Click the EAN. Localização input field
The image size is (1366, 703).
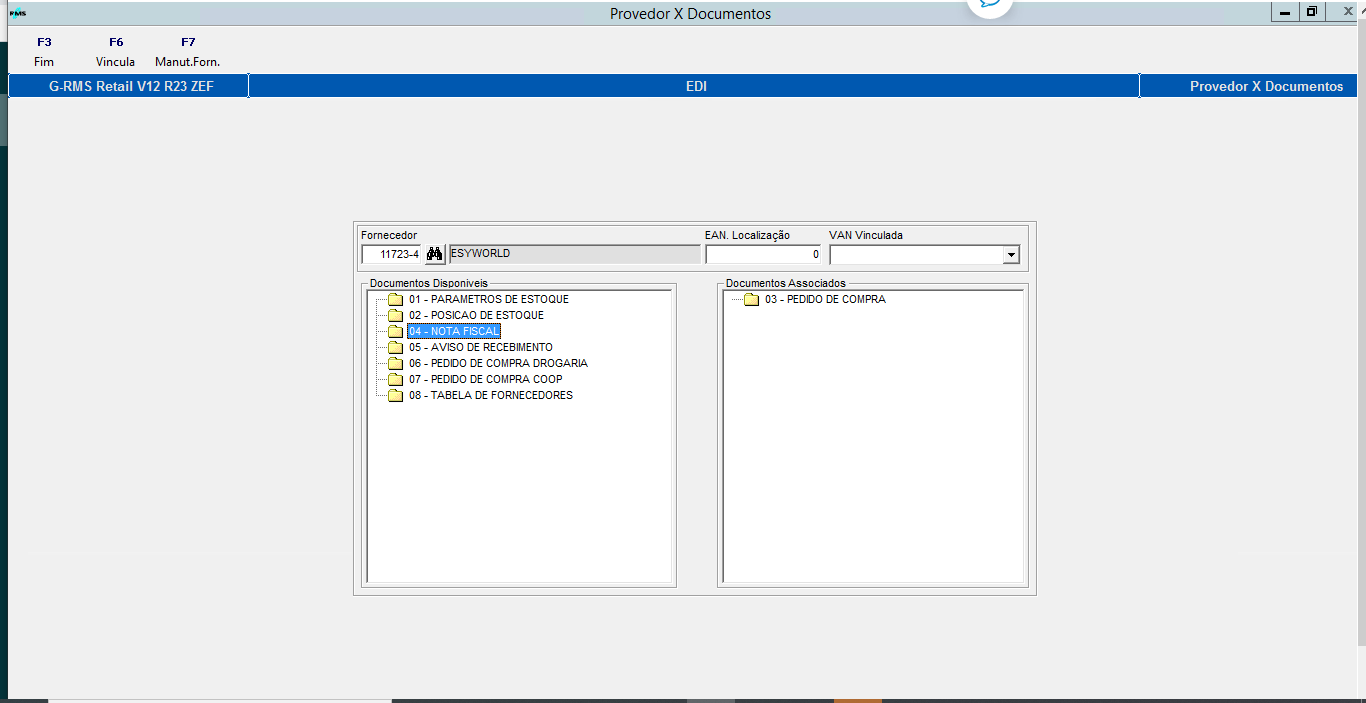click(763, 254)
